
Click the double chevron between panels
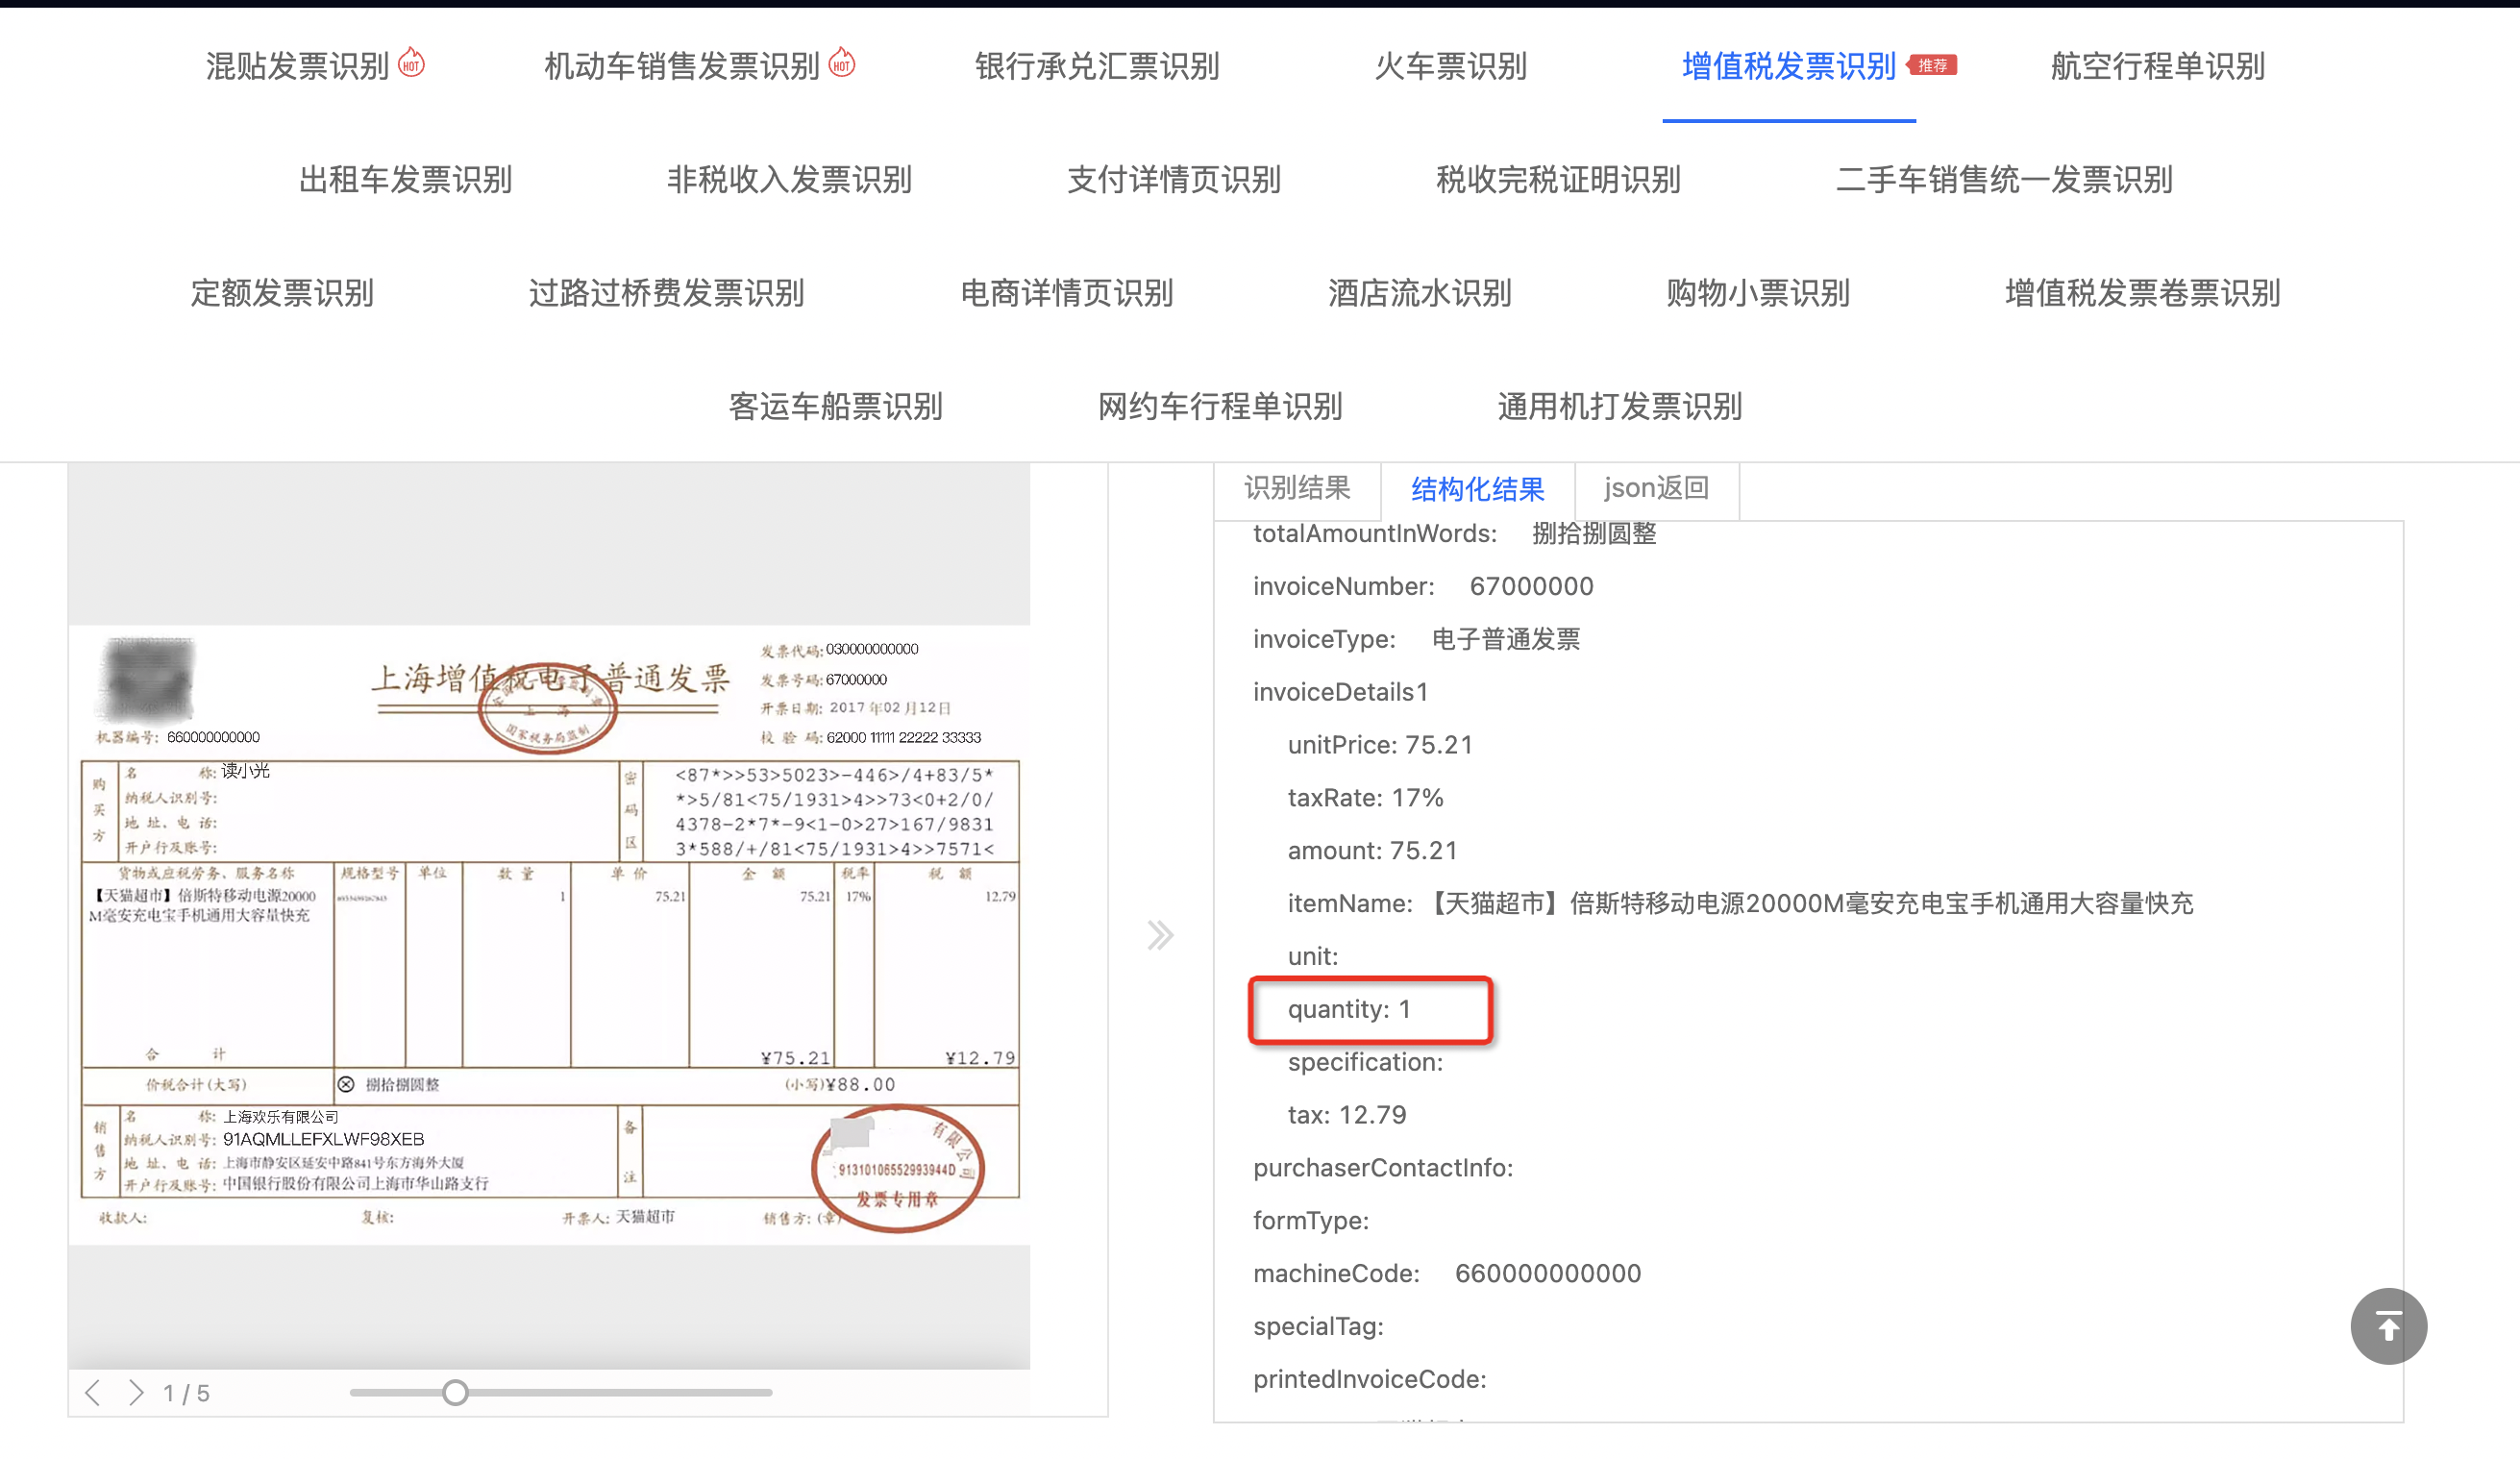click(x=1160, y=935)
